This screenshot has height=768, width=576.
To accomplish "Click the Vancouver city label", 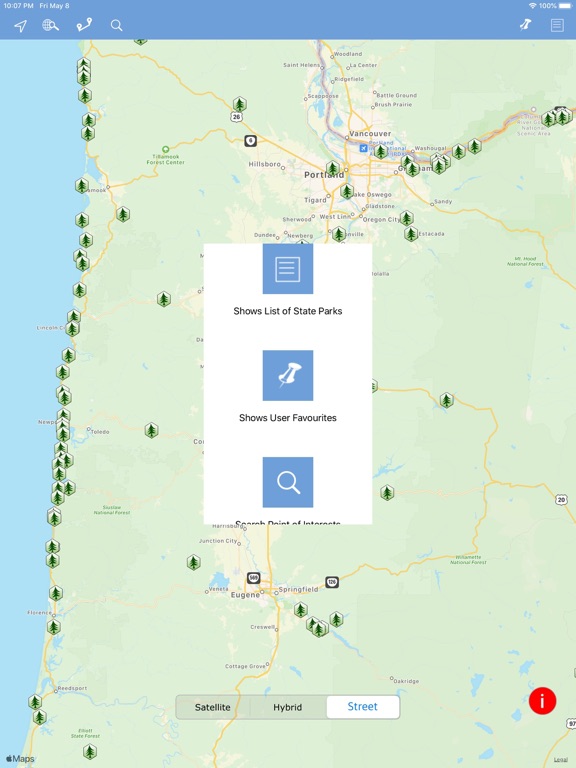I will coord(370,134).
